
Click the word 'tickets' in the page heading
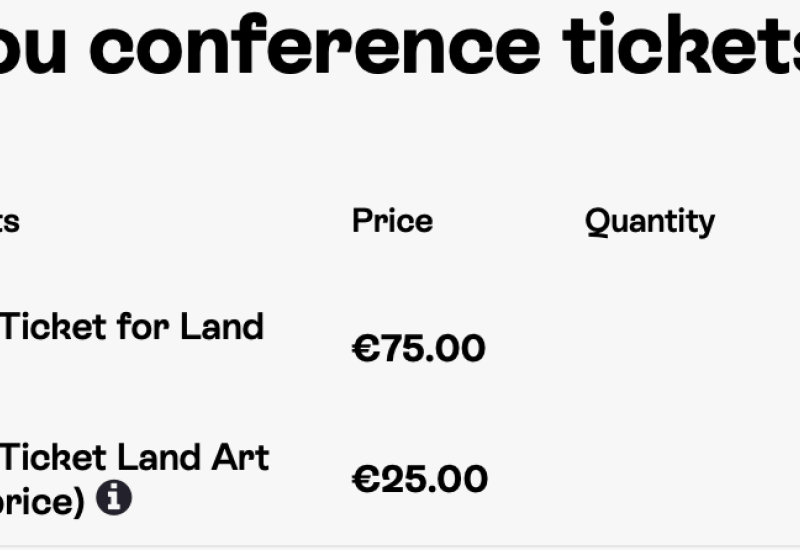681,44
